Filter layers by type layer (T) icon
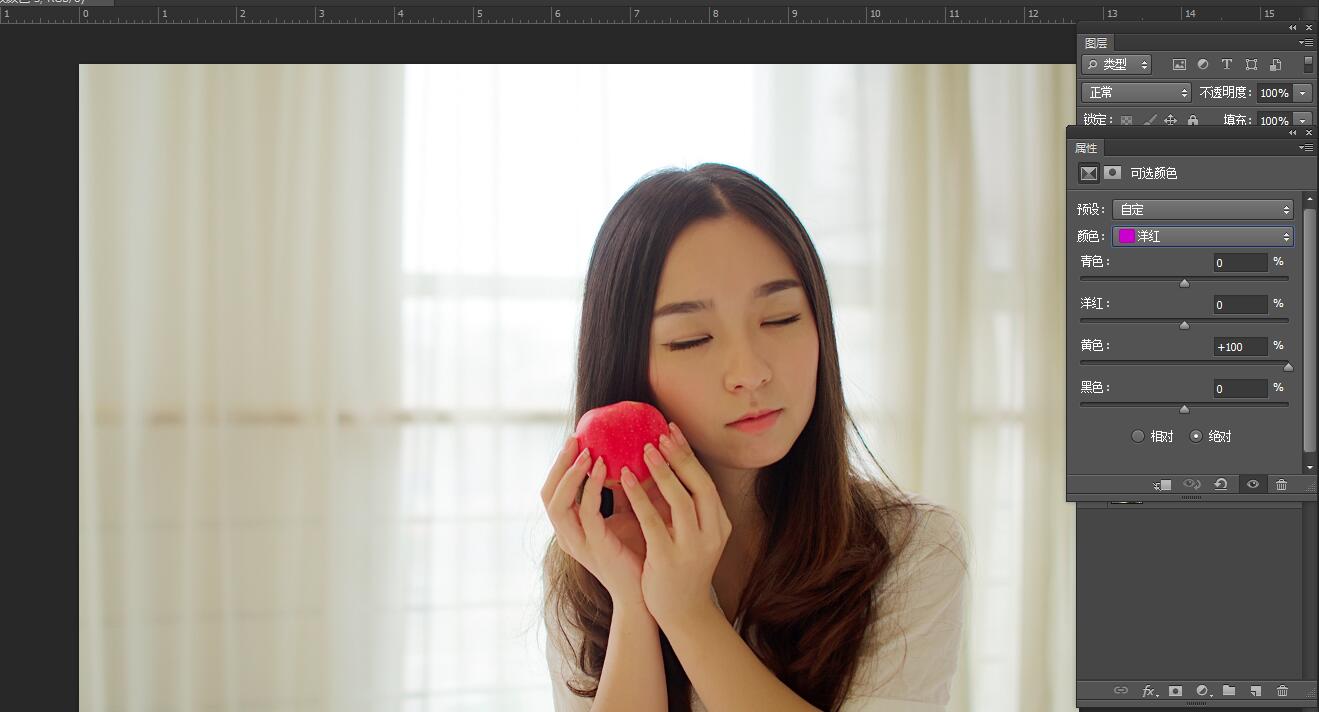1319x712 pixels. (1227, 64)
